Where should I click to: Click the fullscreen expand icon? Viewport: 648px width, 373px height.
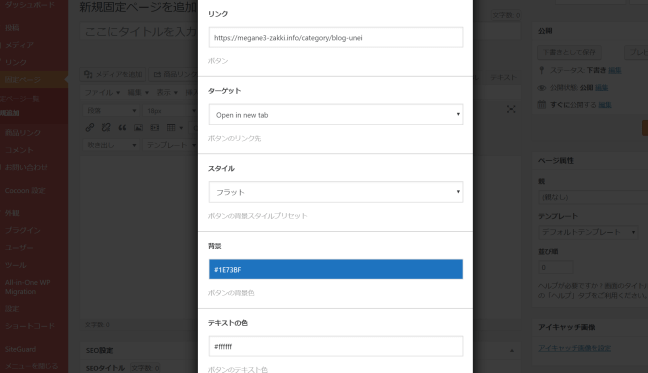point(511,109)
